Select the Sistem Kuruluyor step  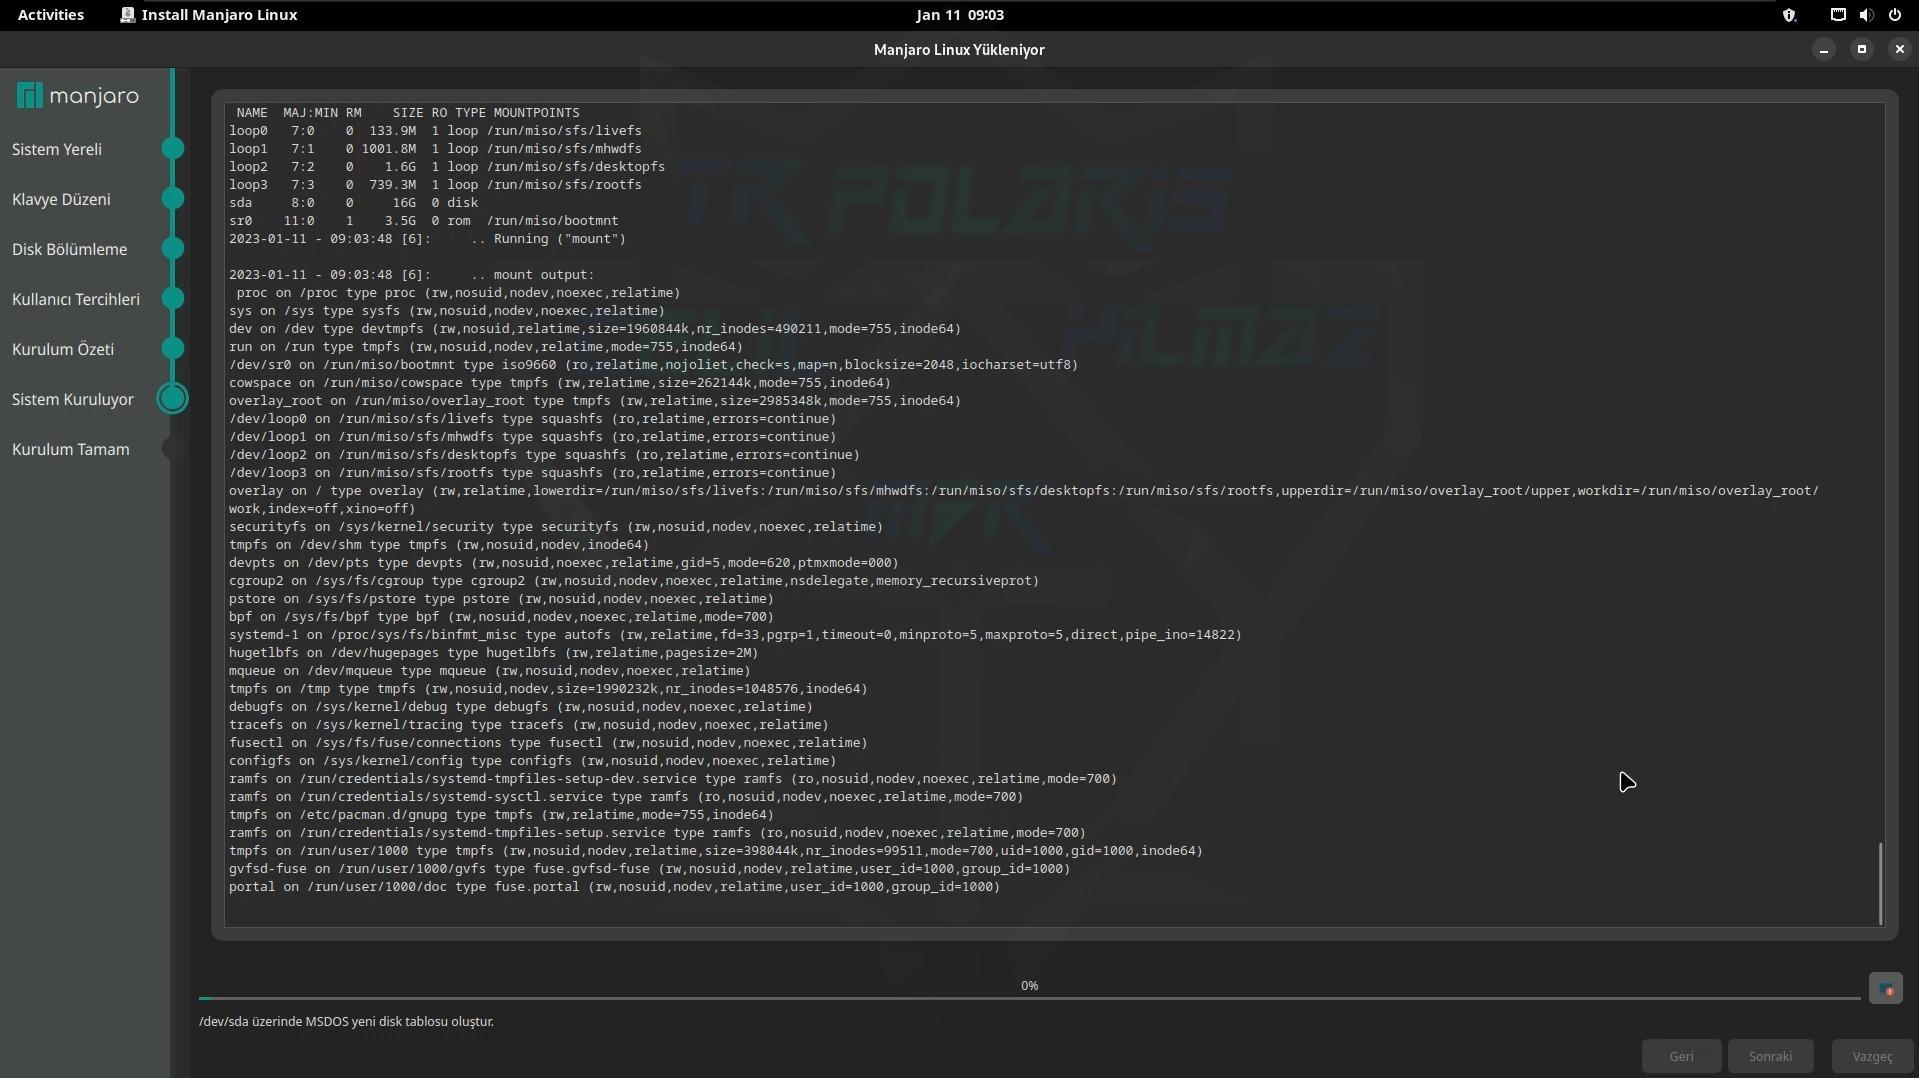click(x=73, y=399)
